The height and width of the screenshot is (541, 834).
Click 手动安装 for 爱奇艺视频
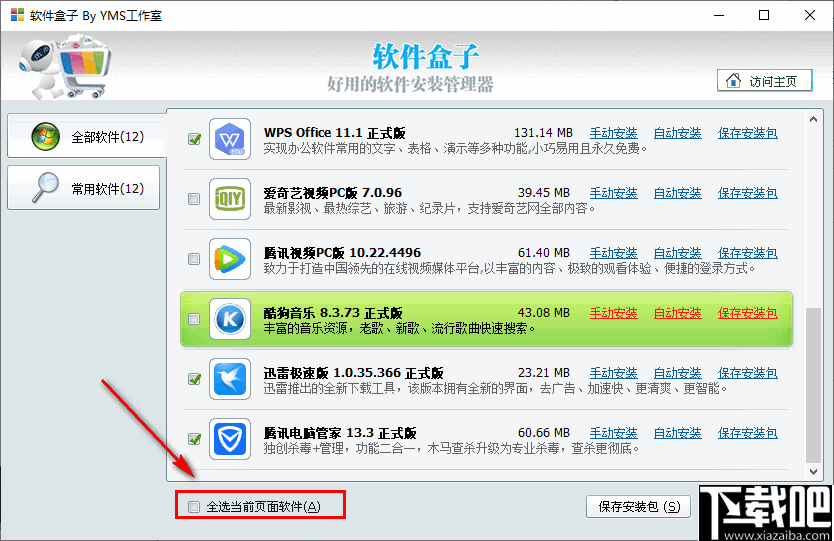[613, 193]
